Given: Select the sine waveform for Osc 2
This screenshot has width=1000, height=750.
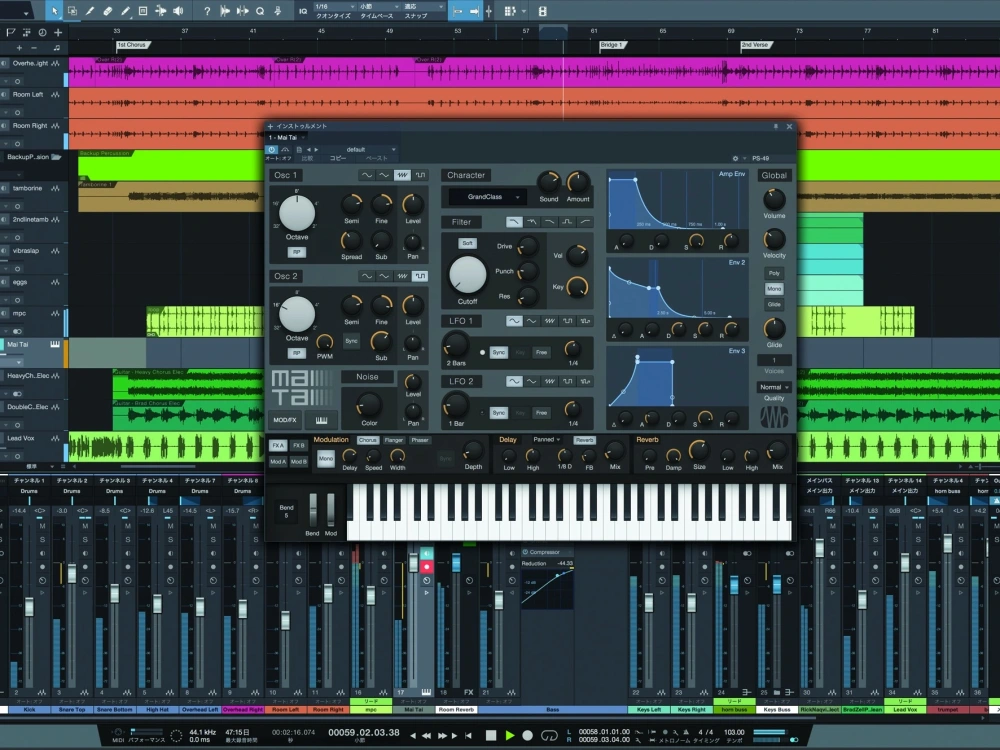Looking at the screenshot, I should click(366, 276).
